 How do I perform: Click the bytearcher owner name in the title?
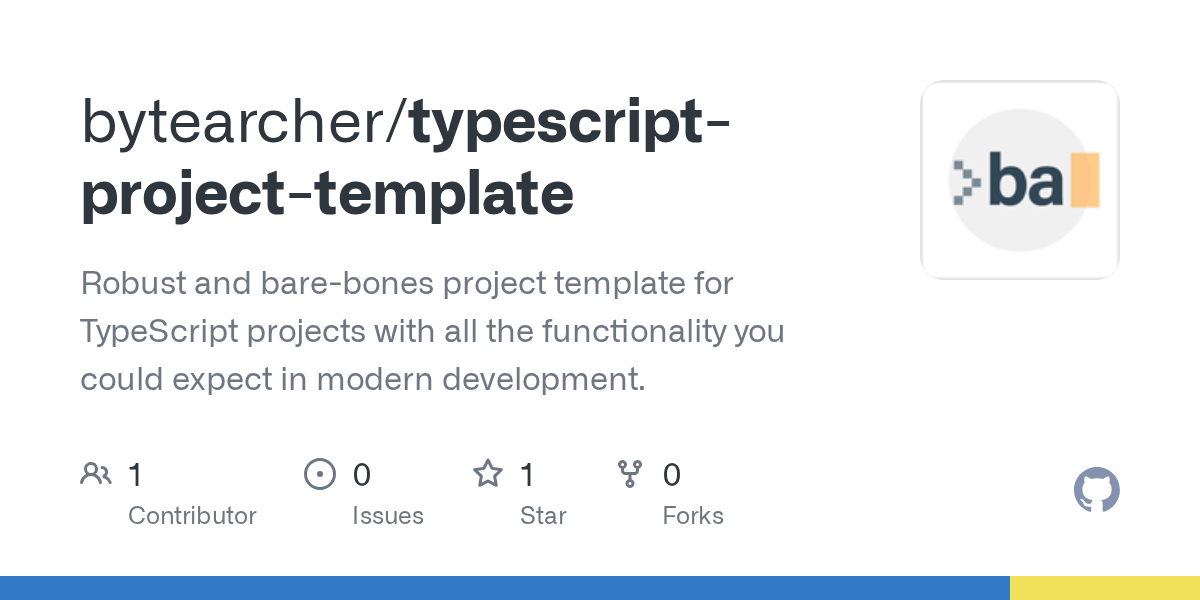tap(240, 123)
